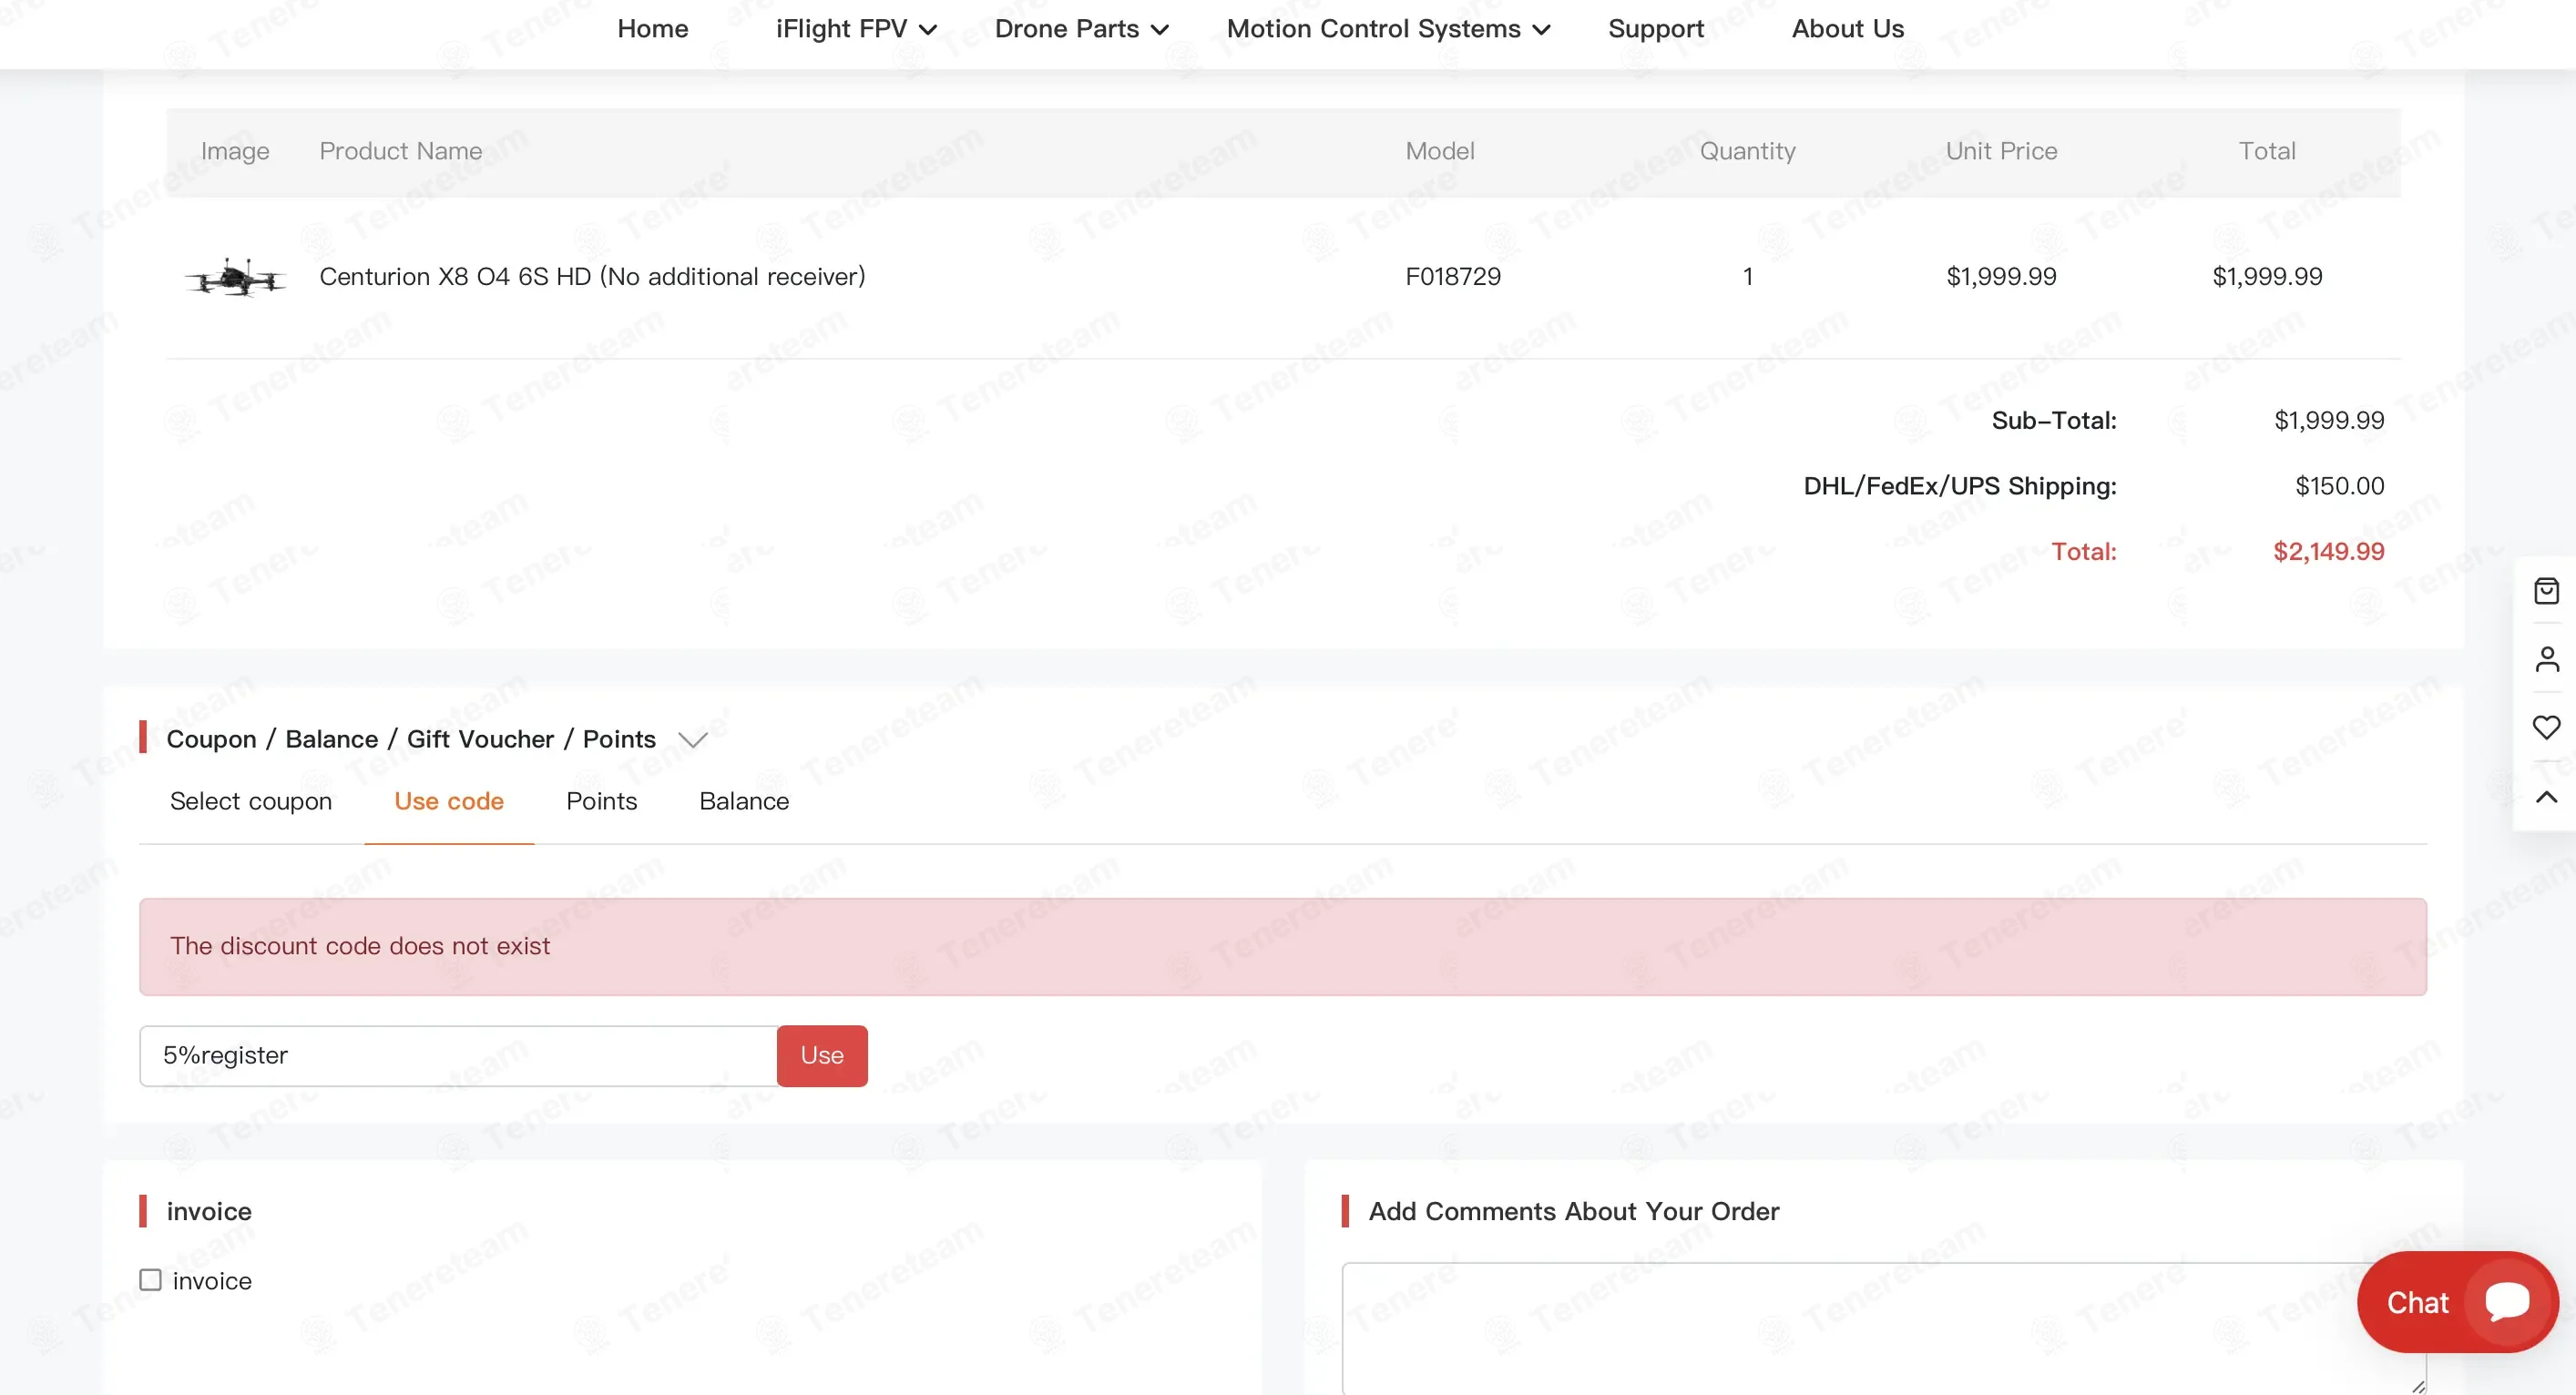
Task: Collapse the Coupon / Balance section chevron
Action: [x=692, y=740]
